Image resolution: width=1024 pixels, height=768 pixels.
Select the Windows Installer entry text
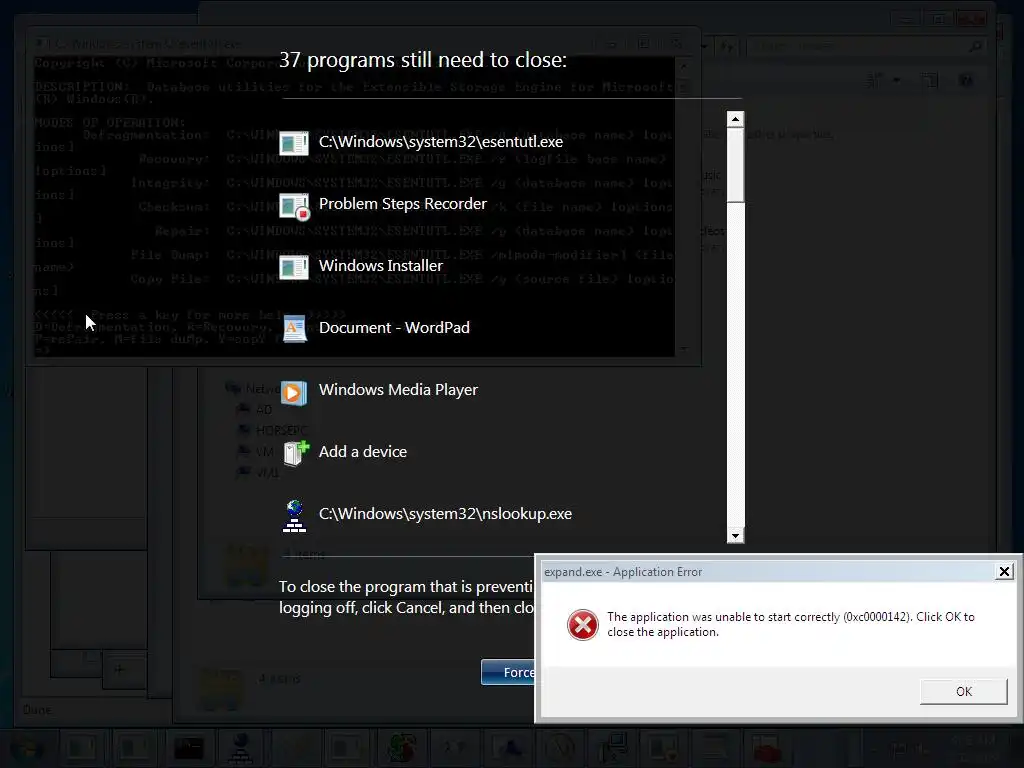coord(381,266)
